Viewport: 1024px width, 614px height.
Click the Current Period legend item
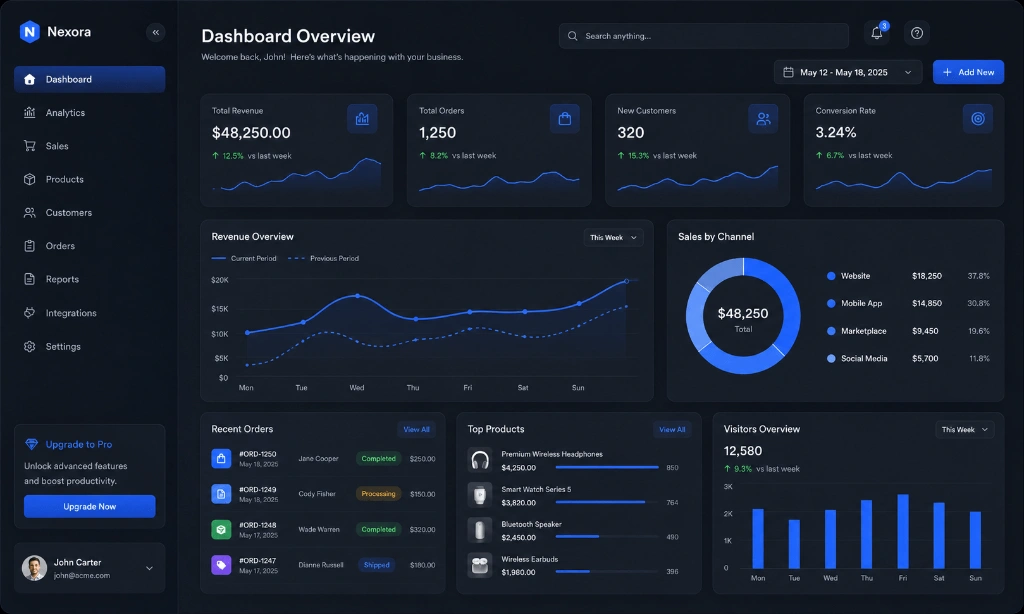click(244, 259)
